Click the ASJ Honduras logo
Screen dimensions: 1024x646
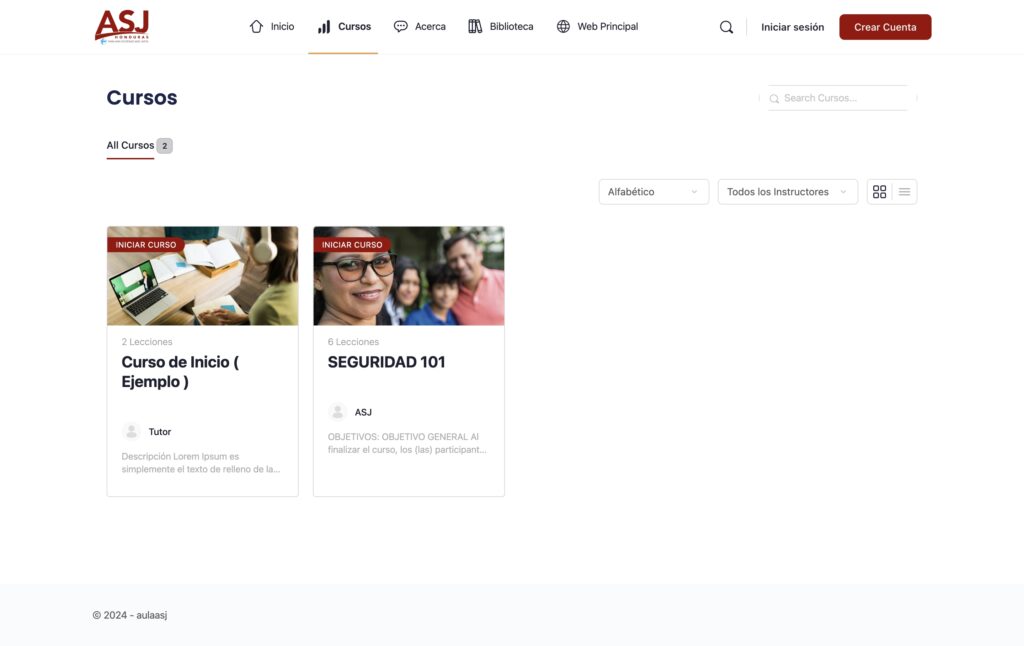(x=122, y=26)
